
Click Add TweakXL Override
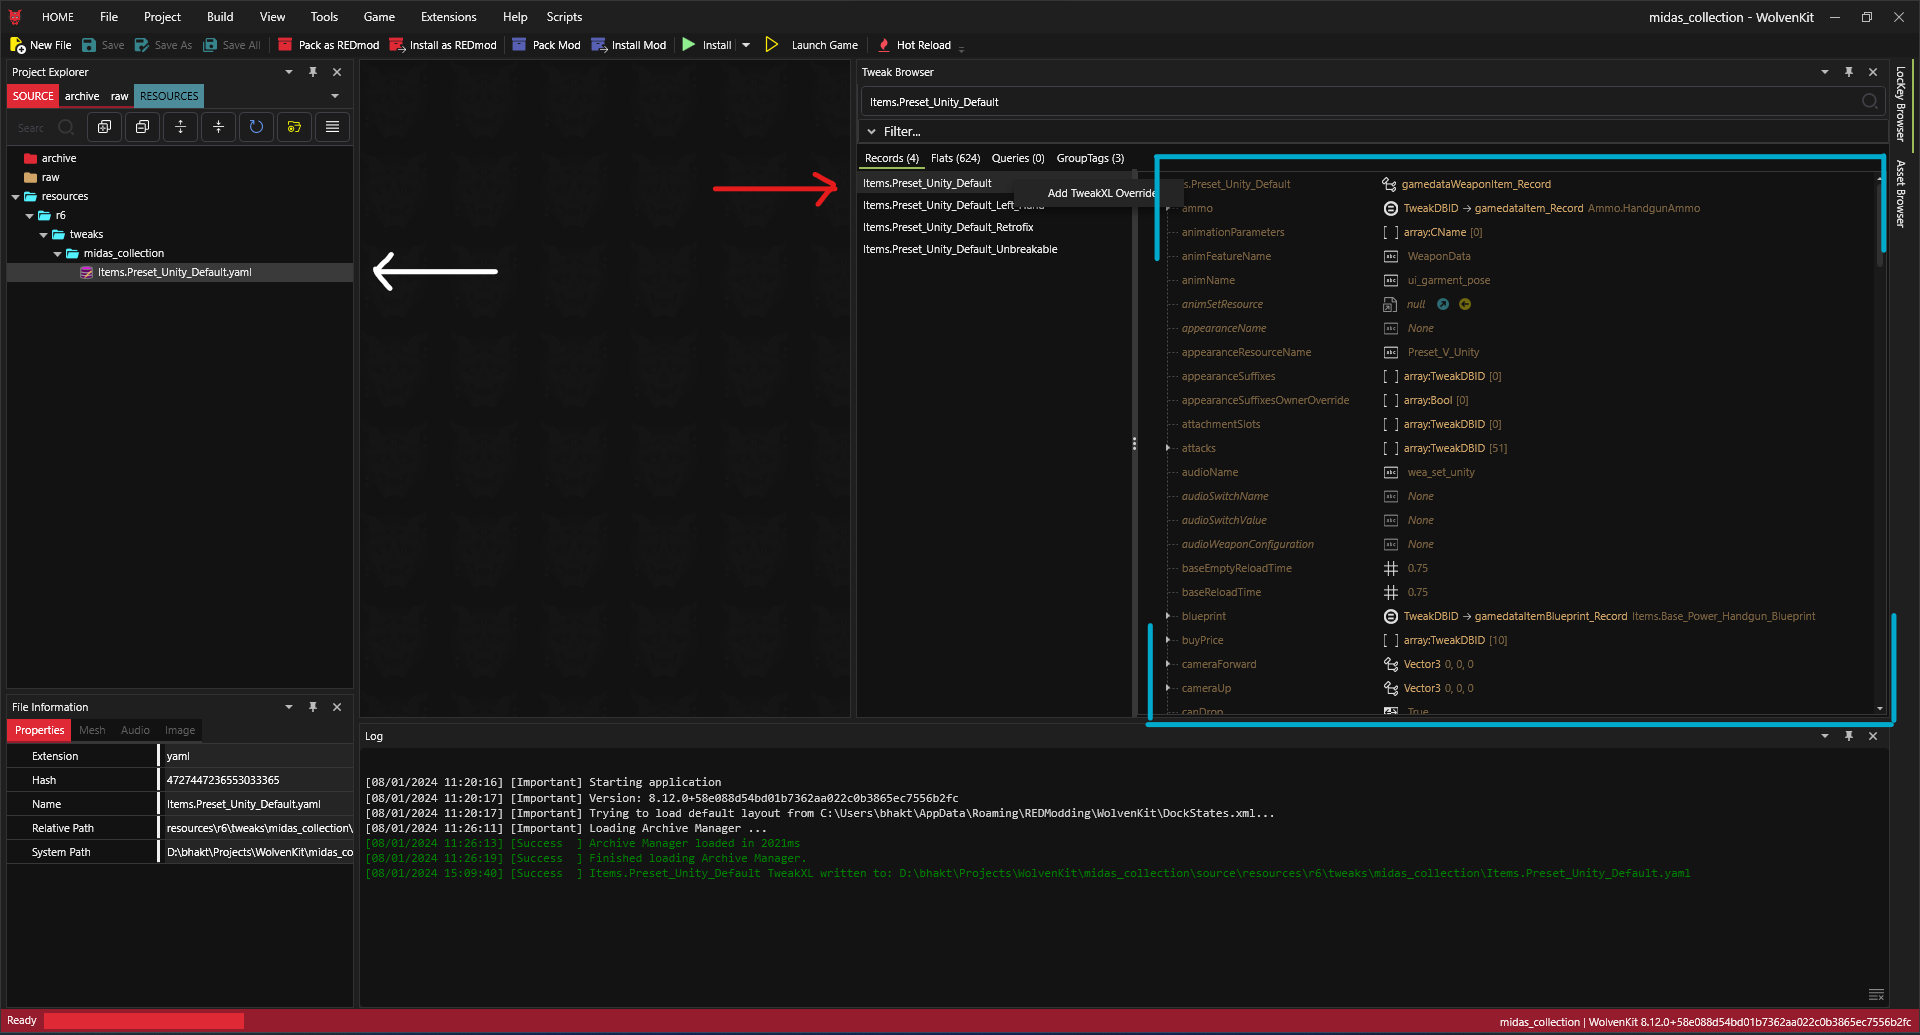click(x=1100, y=193)
